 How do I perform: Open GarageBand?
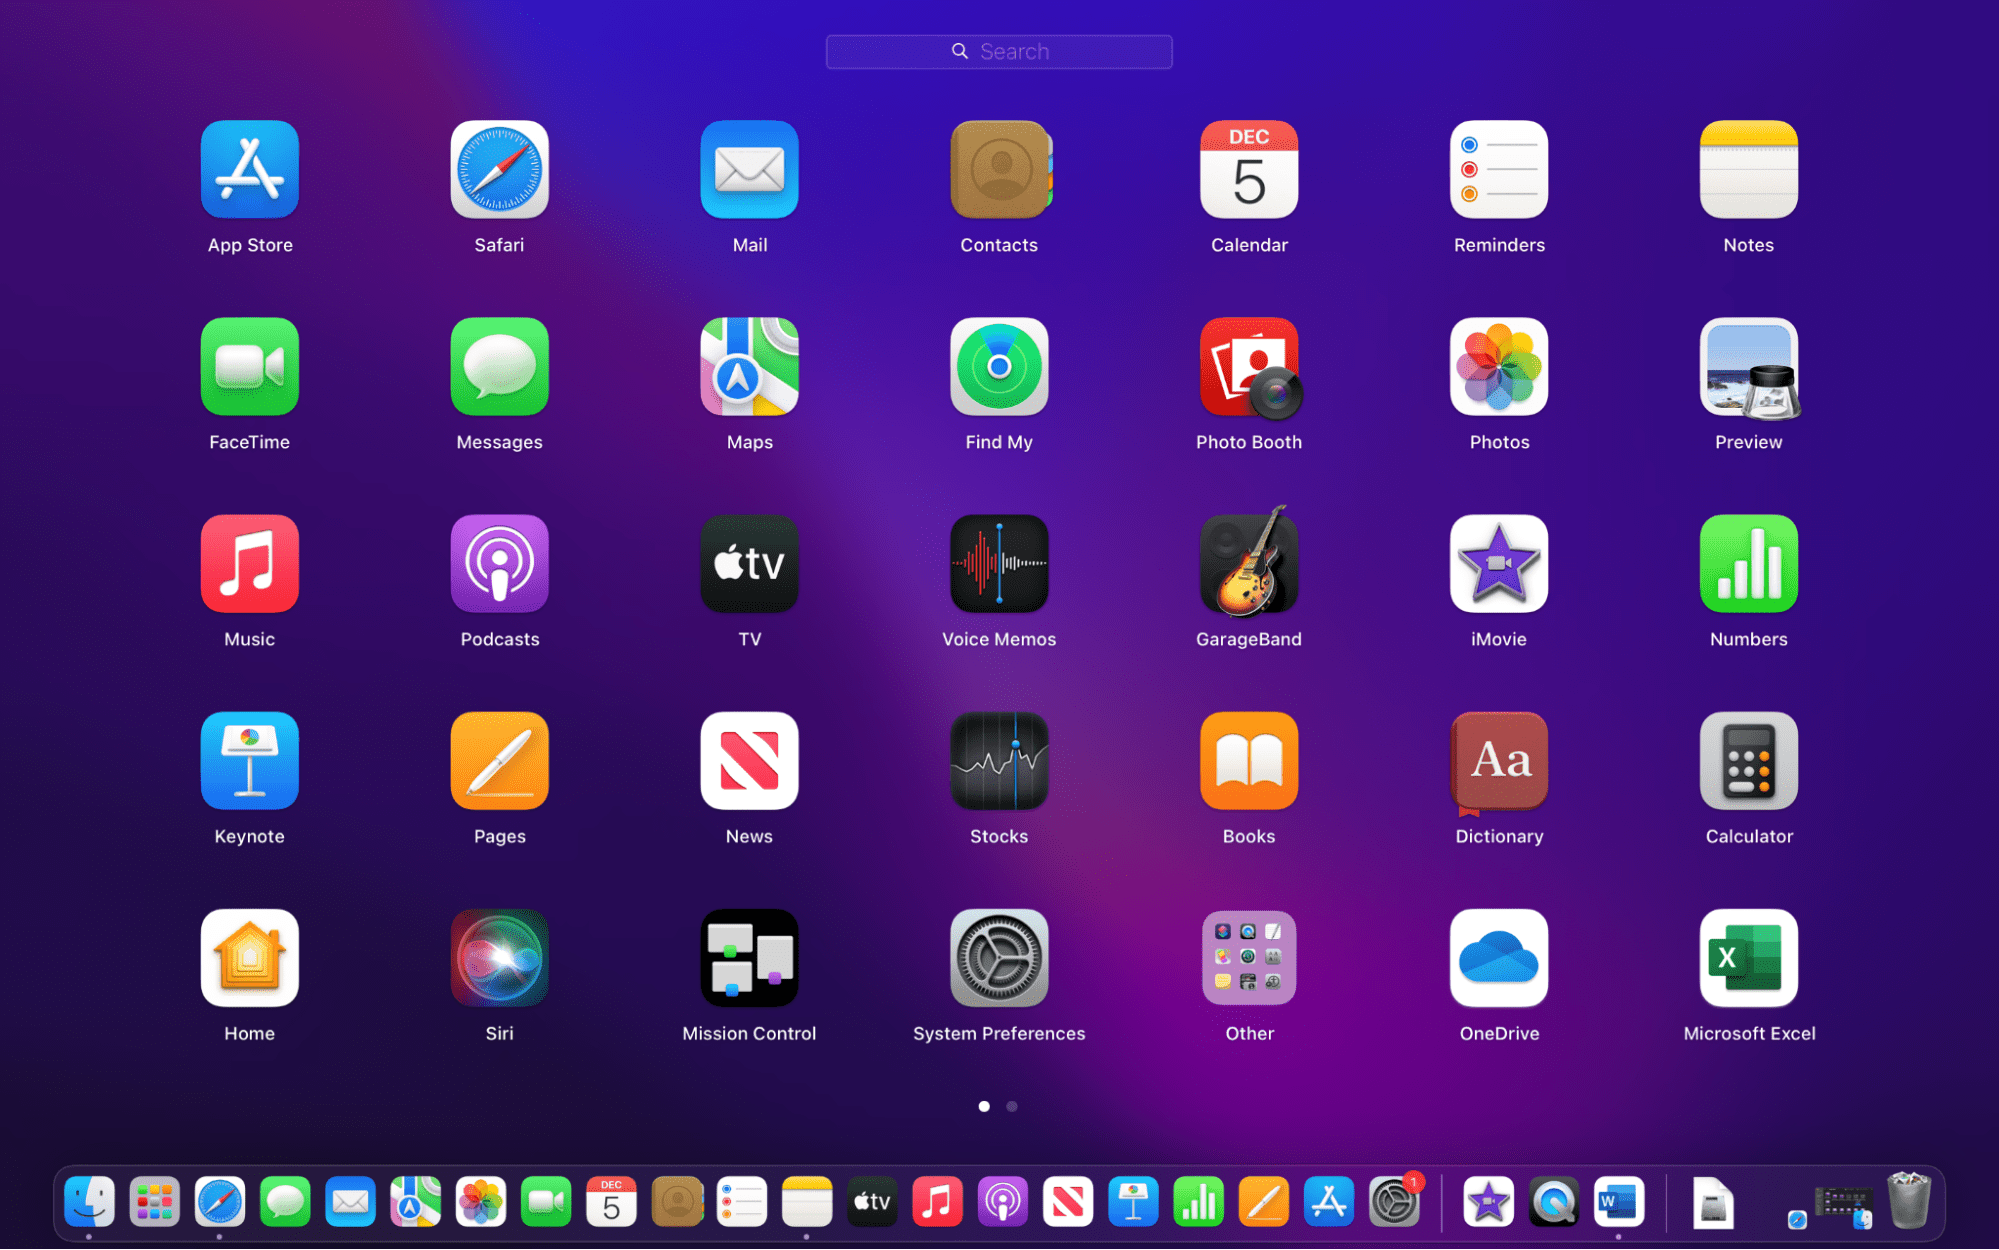tap(1249, 562)
